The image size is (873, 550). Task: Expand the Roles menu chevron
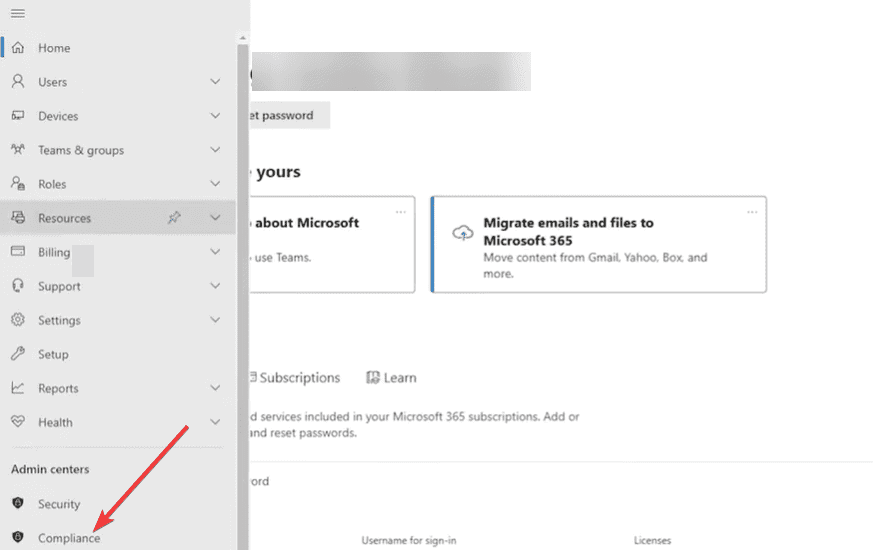coord(215,184)
